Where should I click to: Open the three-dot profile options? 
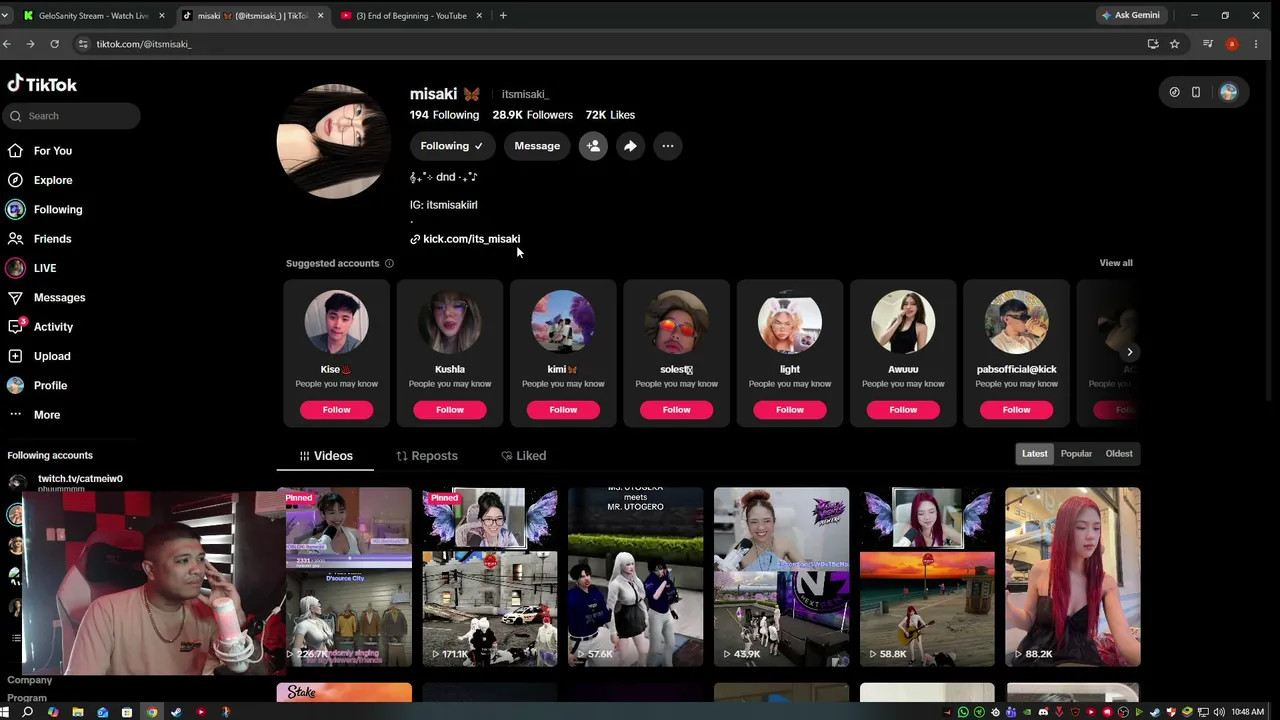(668, 146)
